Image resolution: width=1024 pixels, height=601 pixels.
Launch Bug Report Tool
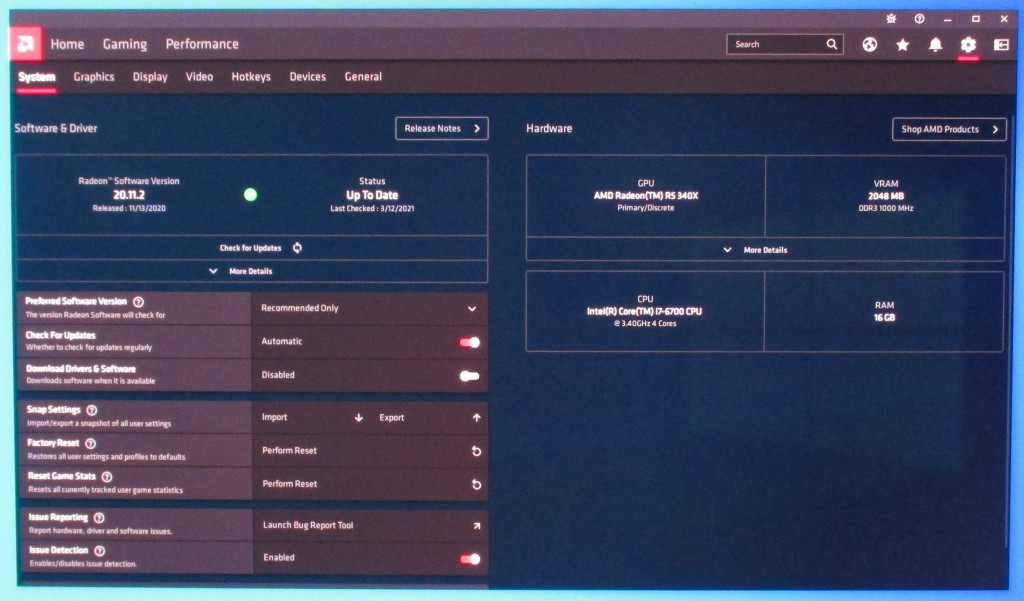[369, 525]
